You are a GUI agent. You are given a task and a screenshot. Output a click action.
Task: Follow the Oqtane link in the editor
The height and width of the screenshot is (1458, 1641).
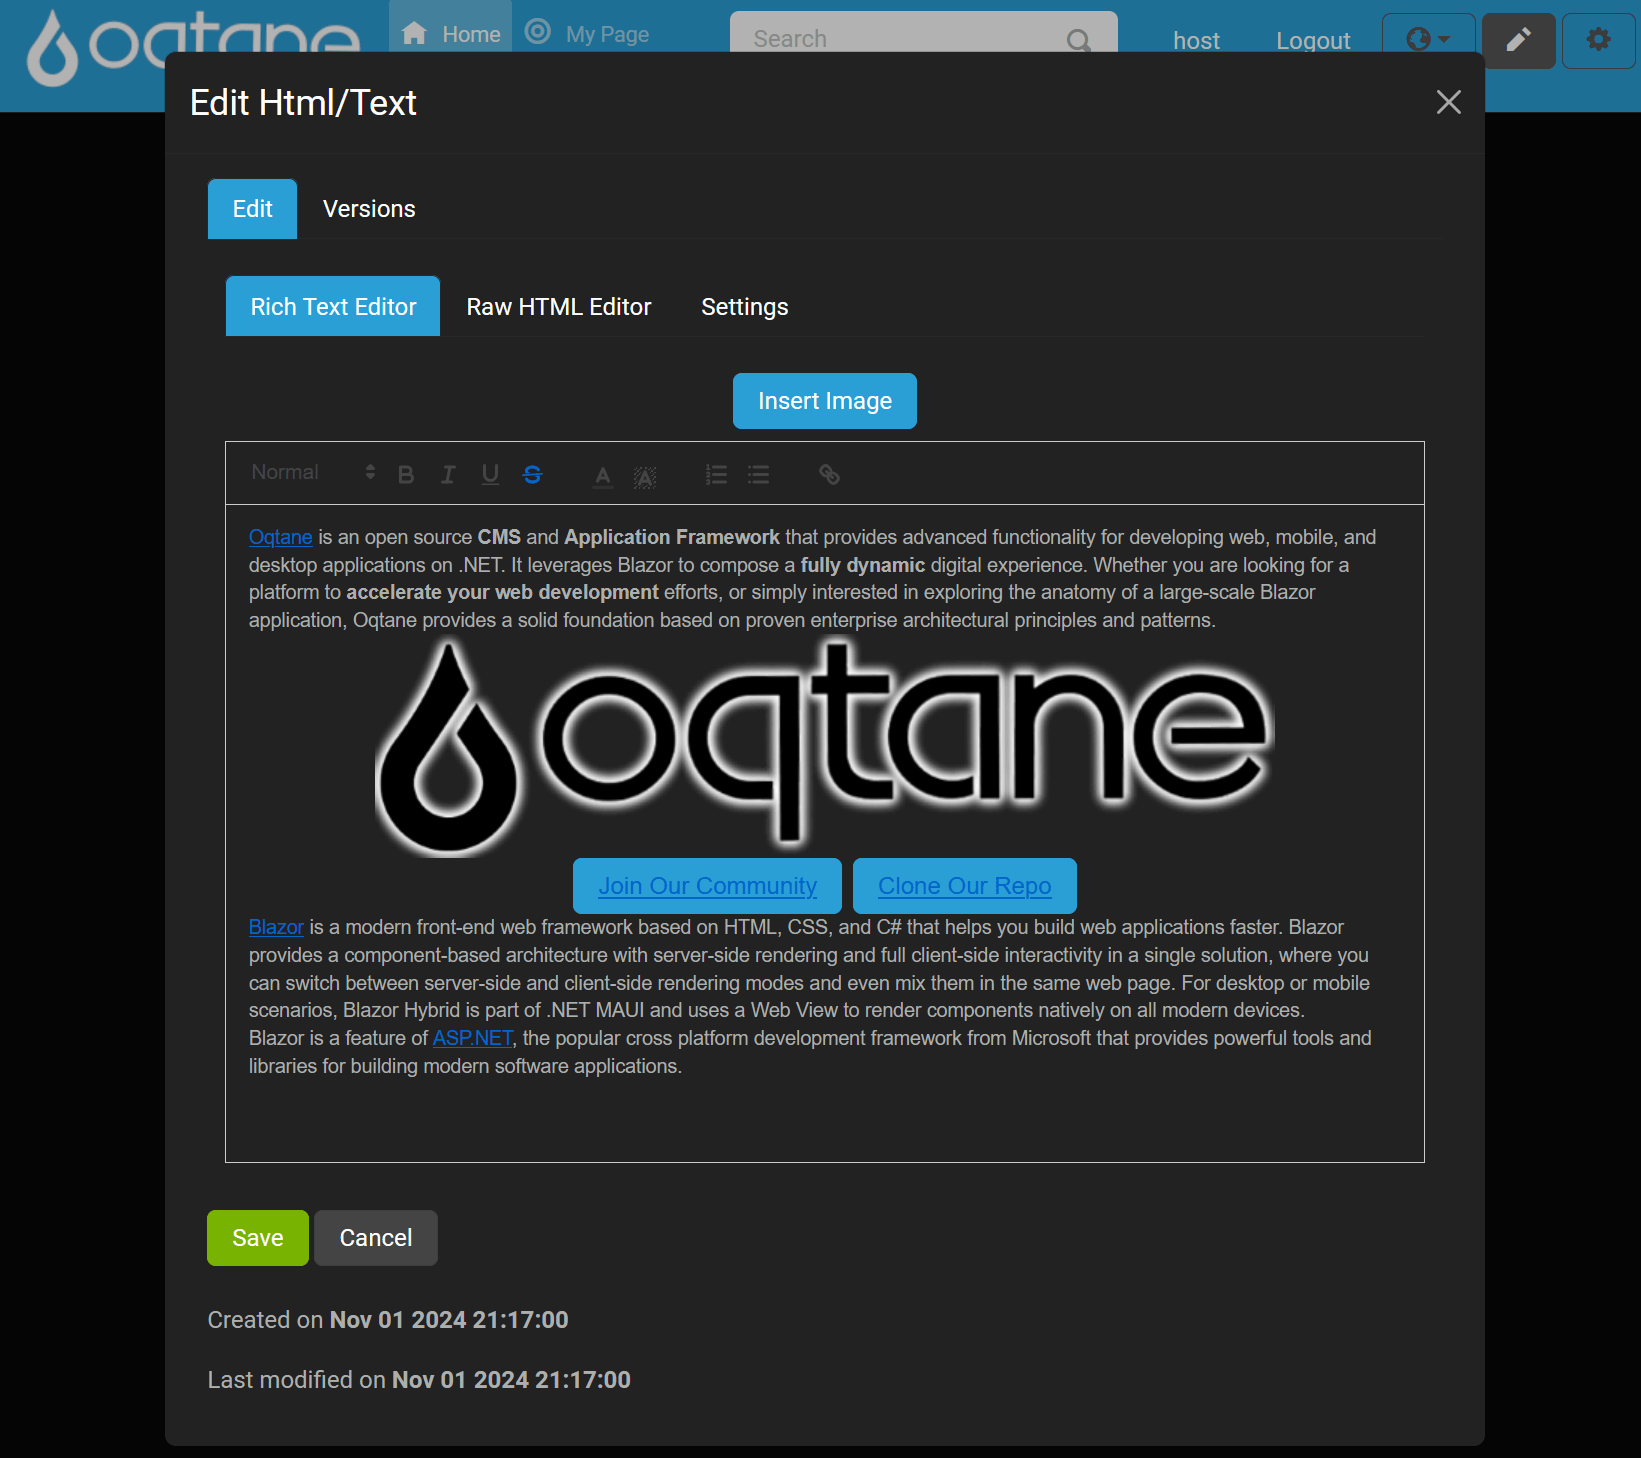coord(281,537)
